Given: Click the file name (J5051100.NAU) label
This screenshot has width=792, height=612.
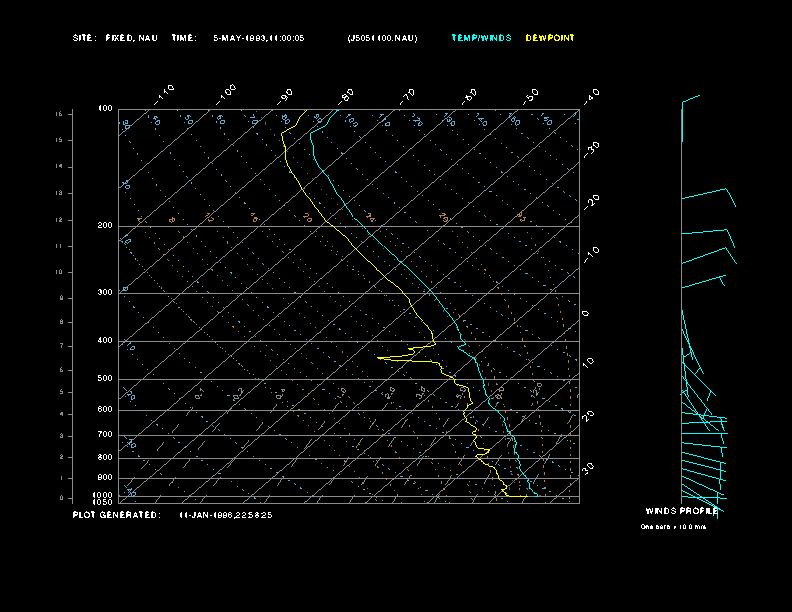Looking at the screenshot, I should 383,38.
